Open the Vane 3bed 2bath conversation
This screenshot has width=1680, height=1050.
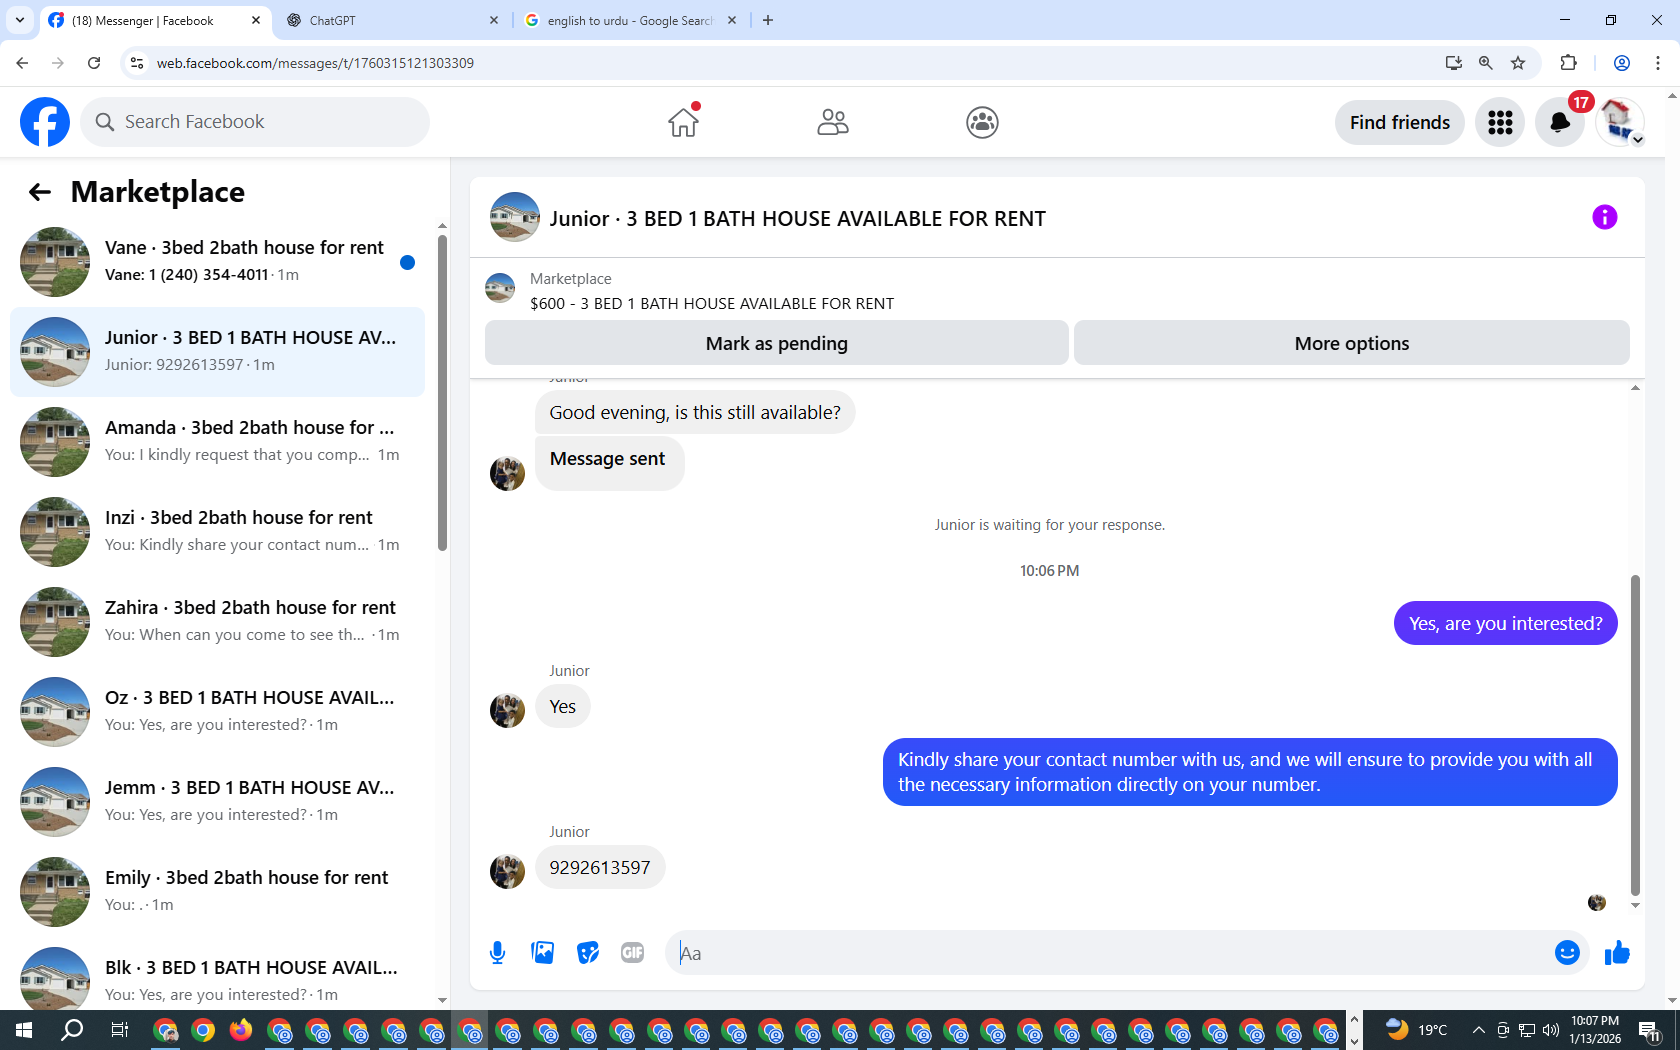[x=217, y=262]
